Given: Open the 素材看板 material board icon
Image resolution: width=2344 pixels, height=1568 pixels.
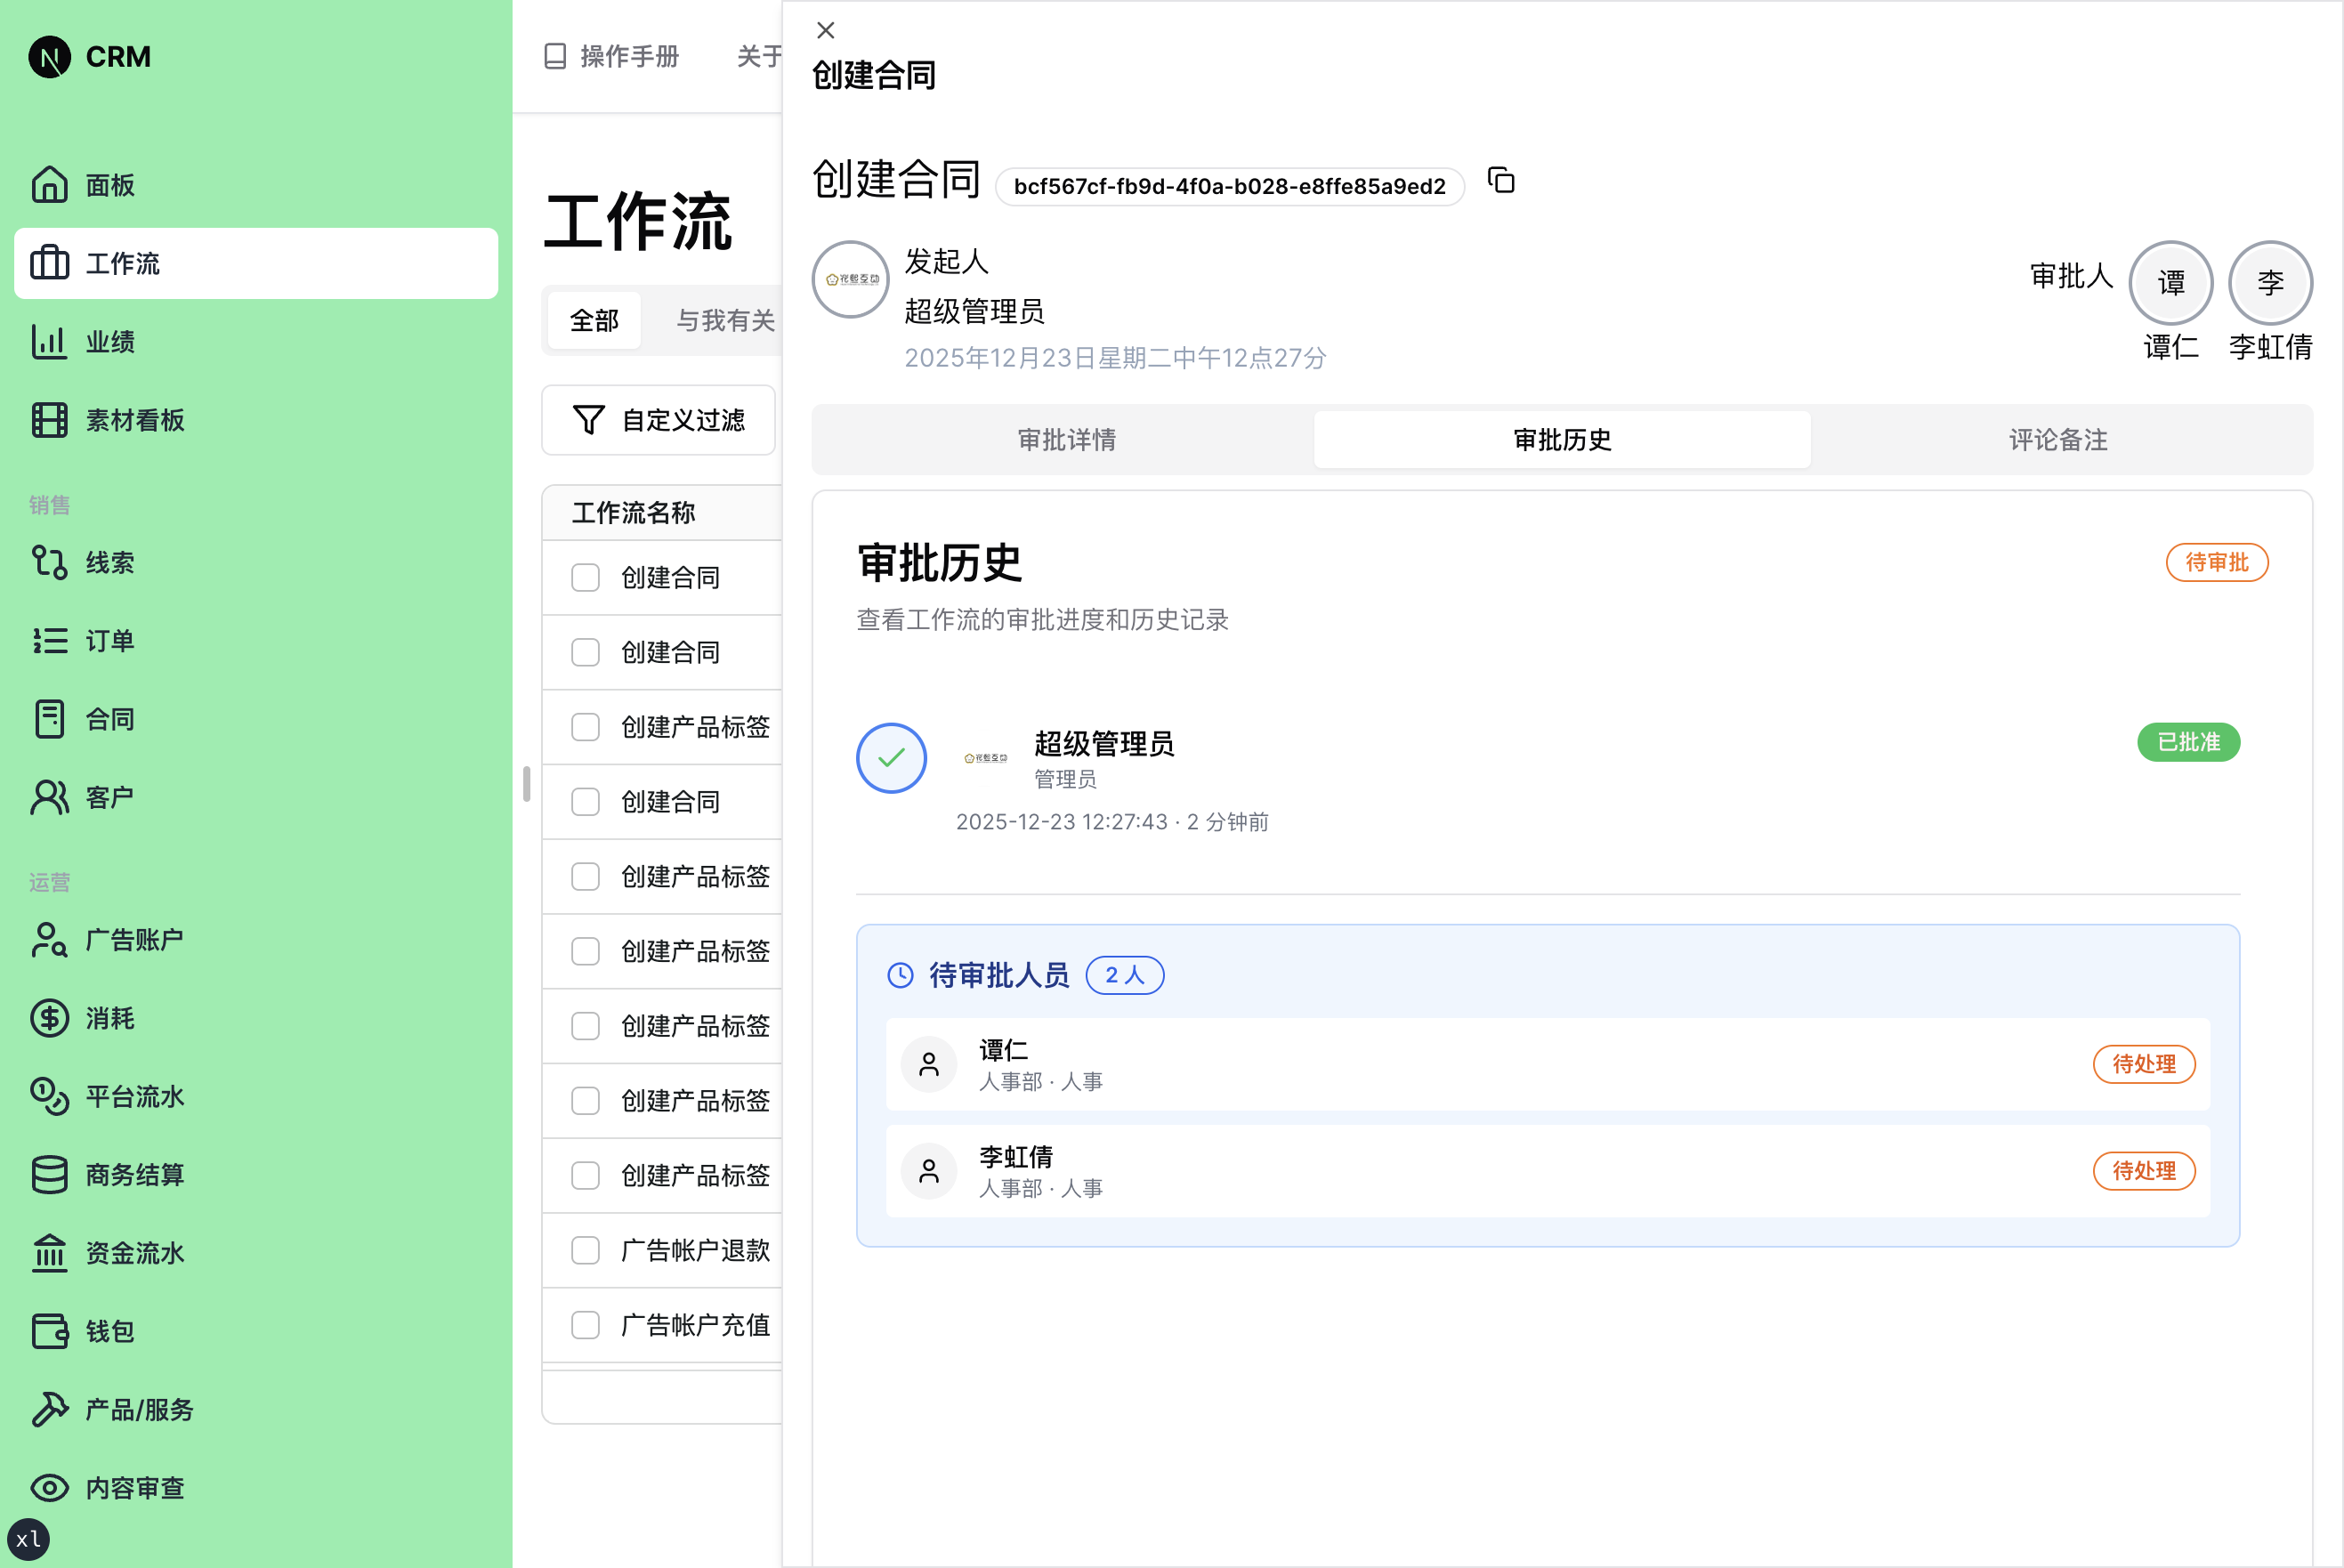Looking at the screenshot, I should point(49,420).
